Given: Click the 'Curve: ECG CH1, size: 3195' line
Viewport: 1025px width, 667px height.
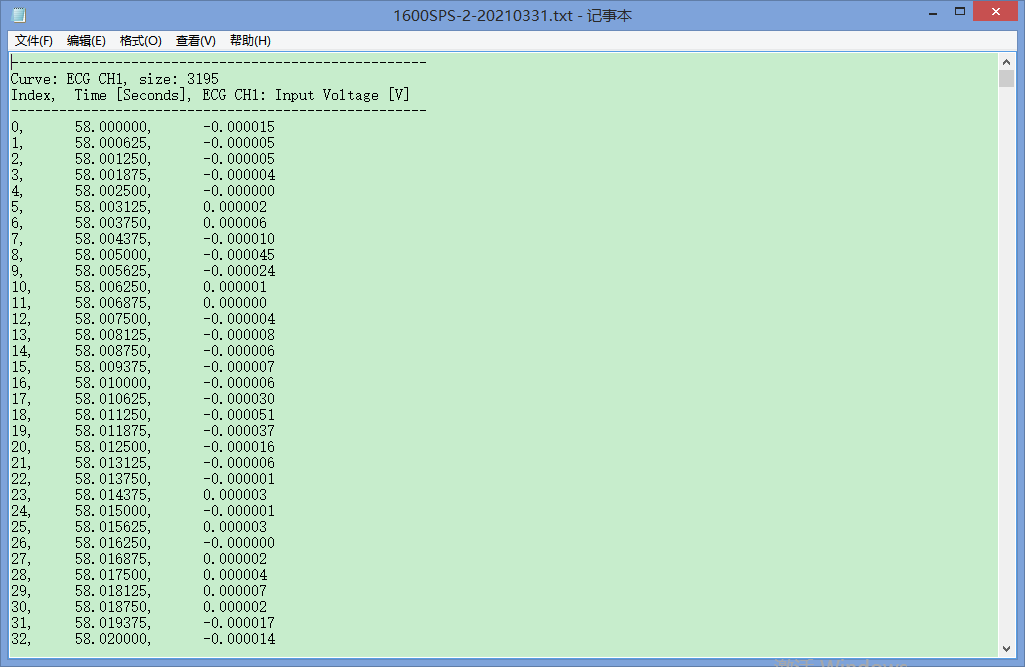Looking at the screenshot, I should click(x=115, y=79).
